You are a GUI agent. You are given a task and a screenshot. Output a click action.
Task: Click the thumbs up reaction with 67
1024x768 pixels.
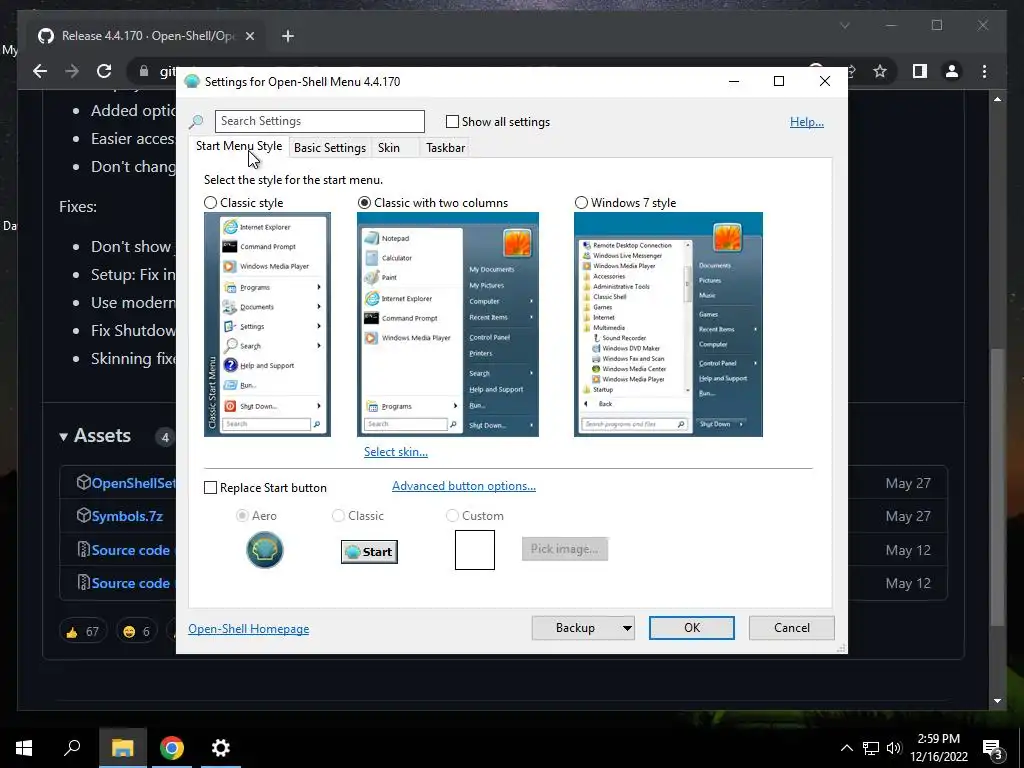tap(82, 632)
